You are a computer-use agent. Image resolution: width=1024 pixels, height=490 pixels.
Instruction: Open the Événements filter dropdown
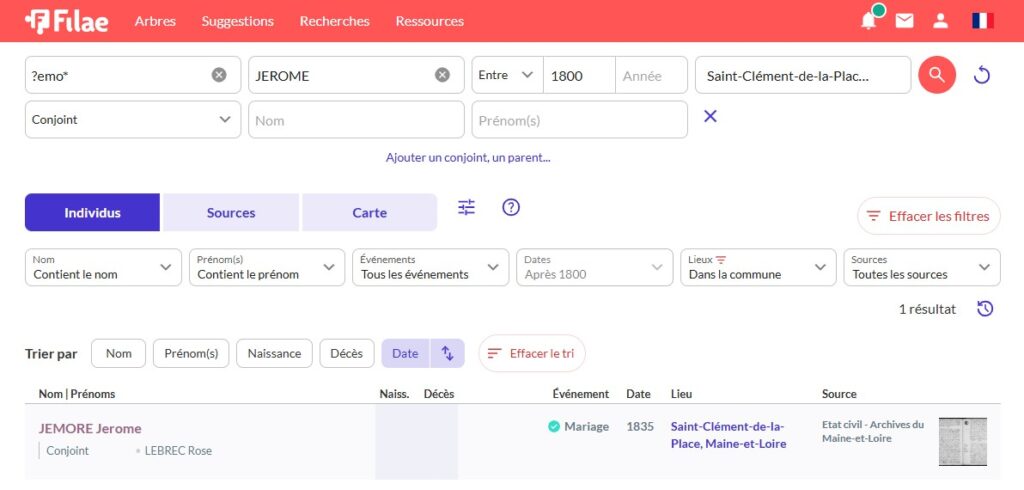coord(430,267)
